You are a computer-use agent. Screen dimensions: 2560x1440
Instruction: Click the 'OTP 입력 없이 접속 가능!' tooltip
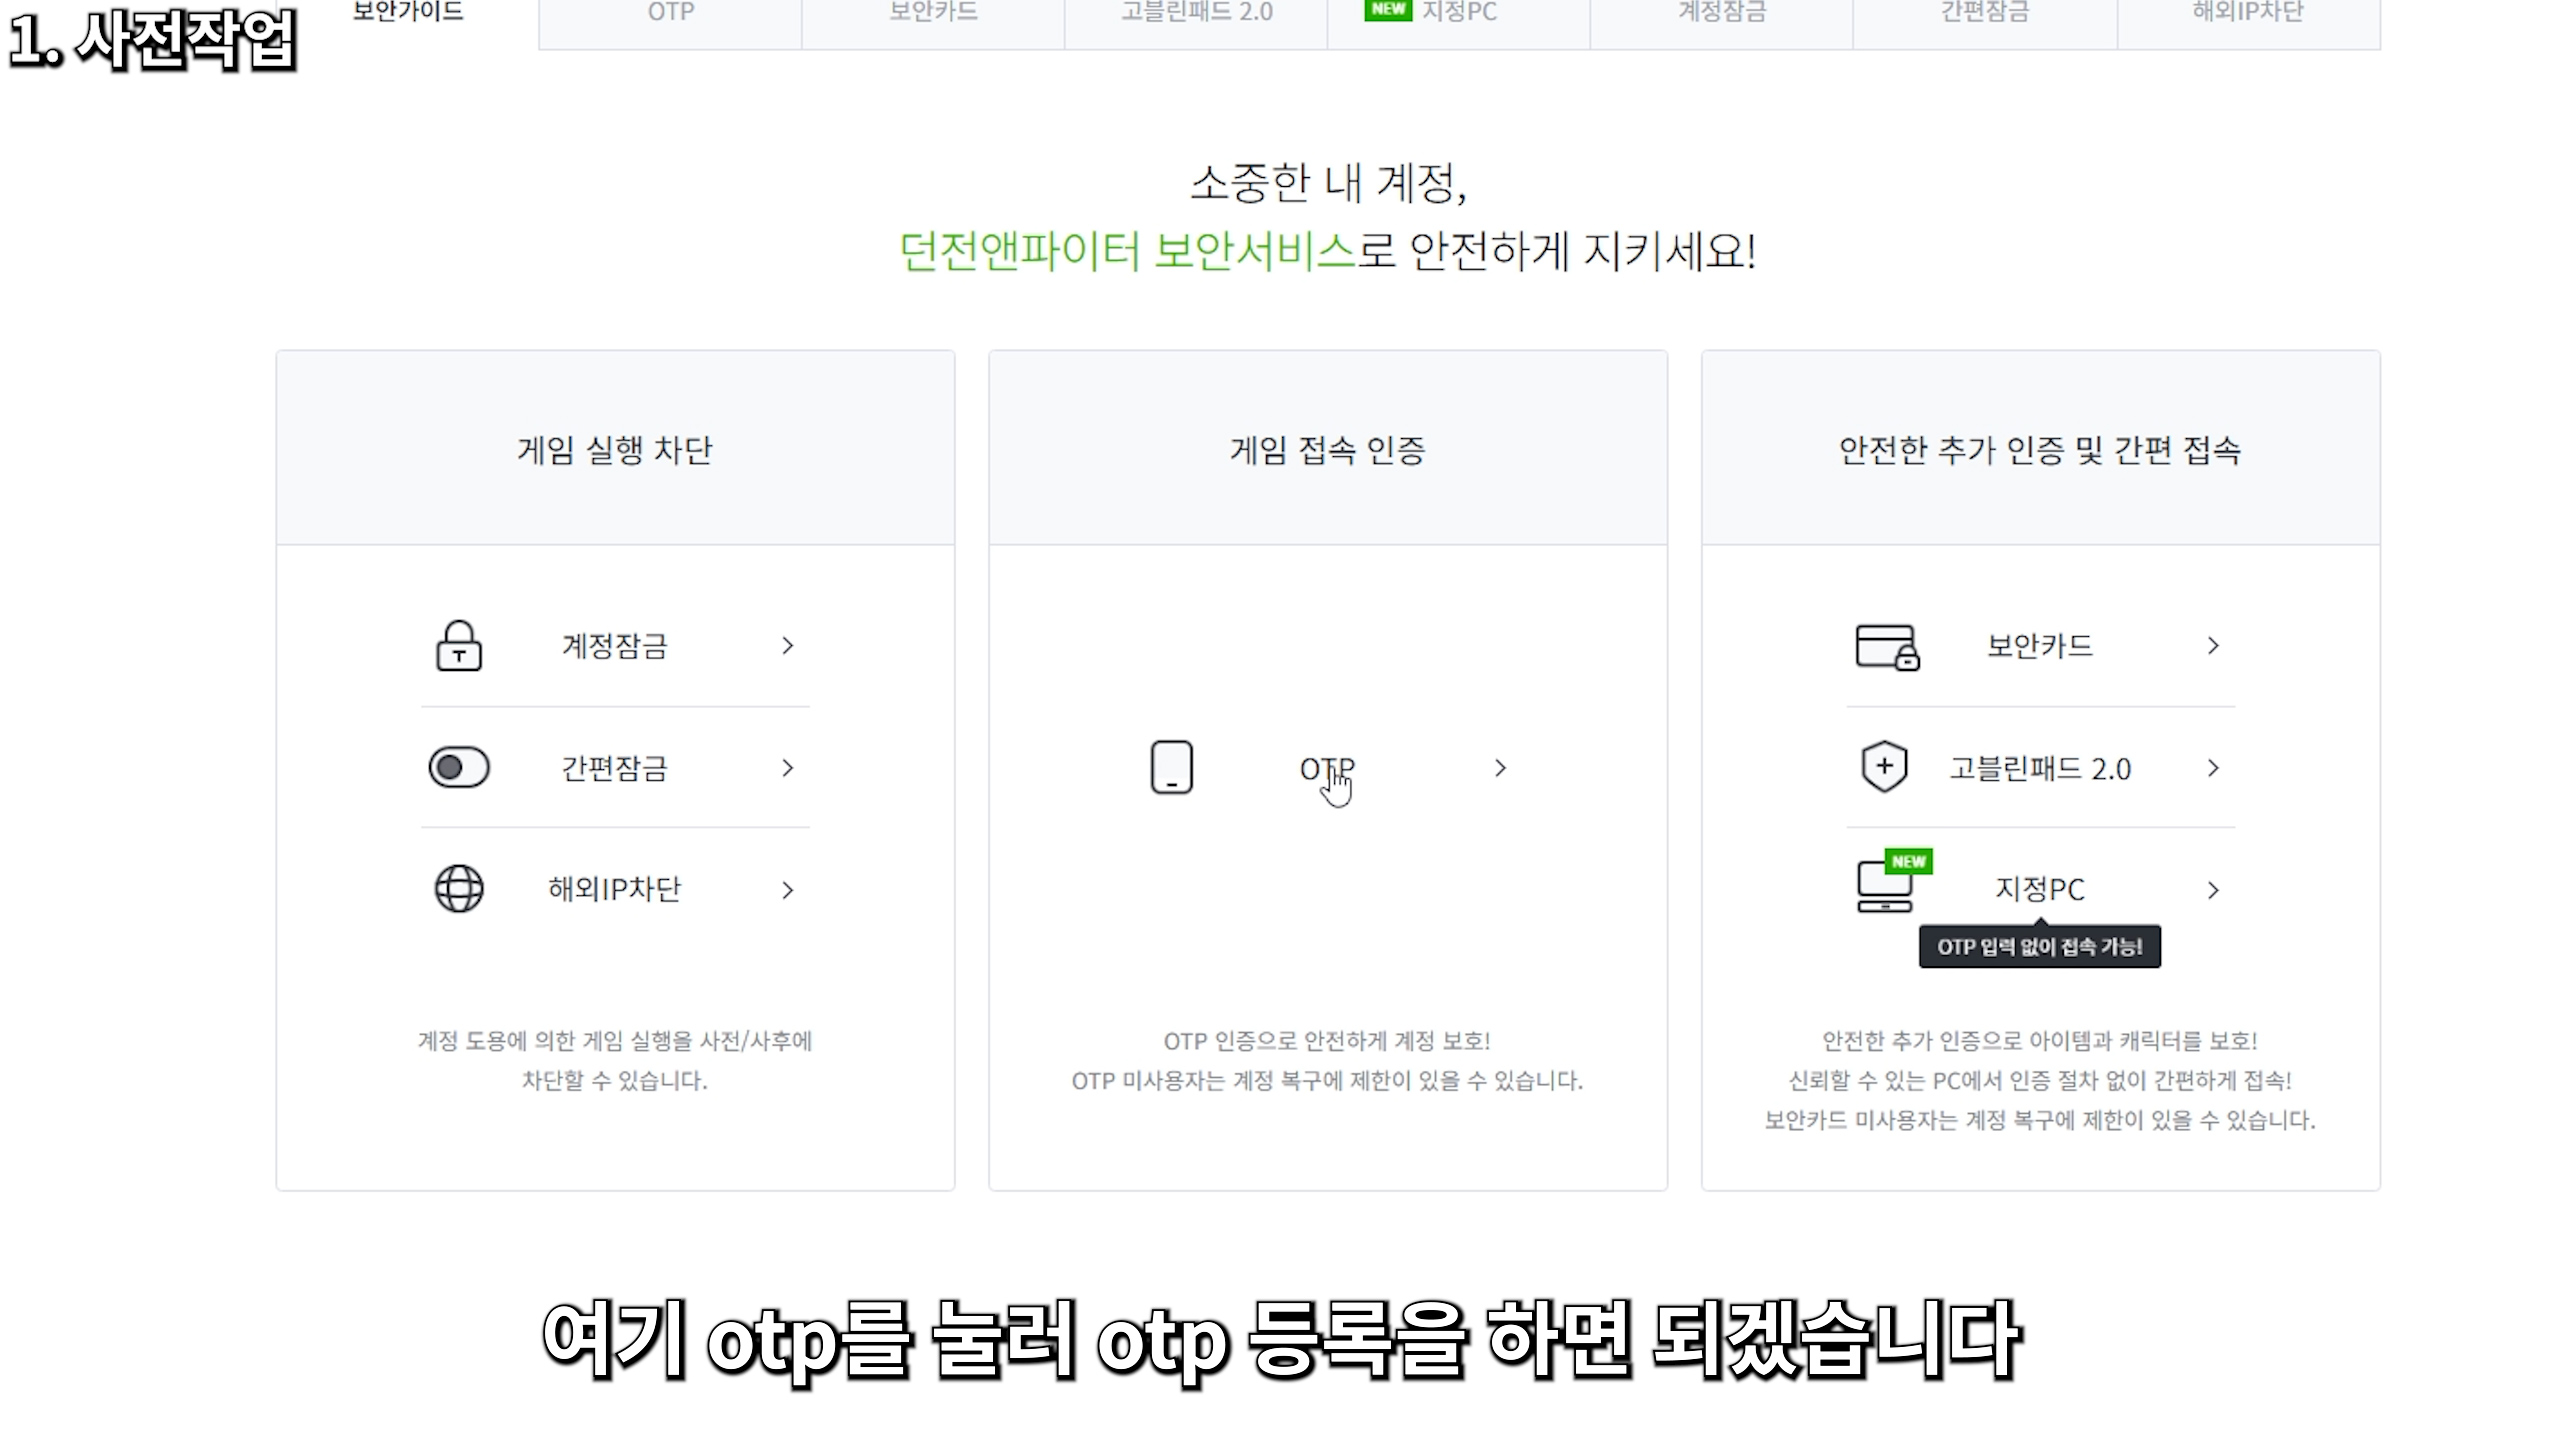tap(2039, 947)
